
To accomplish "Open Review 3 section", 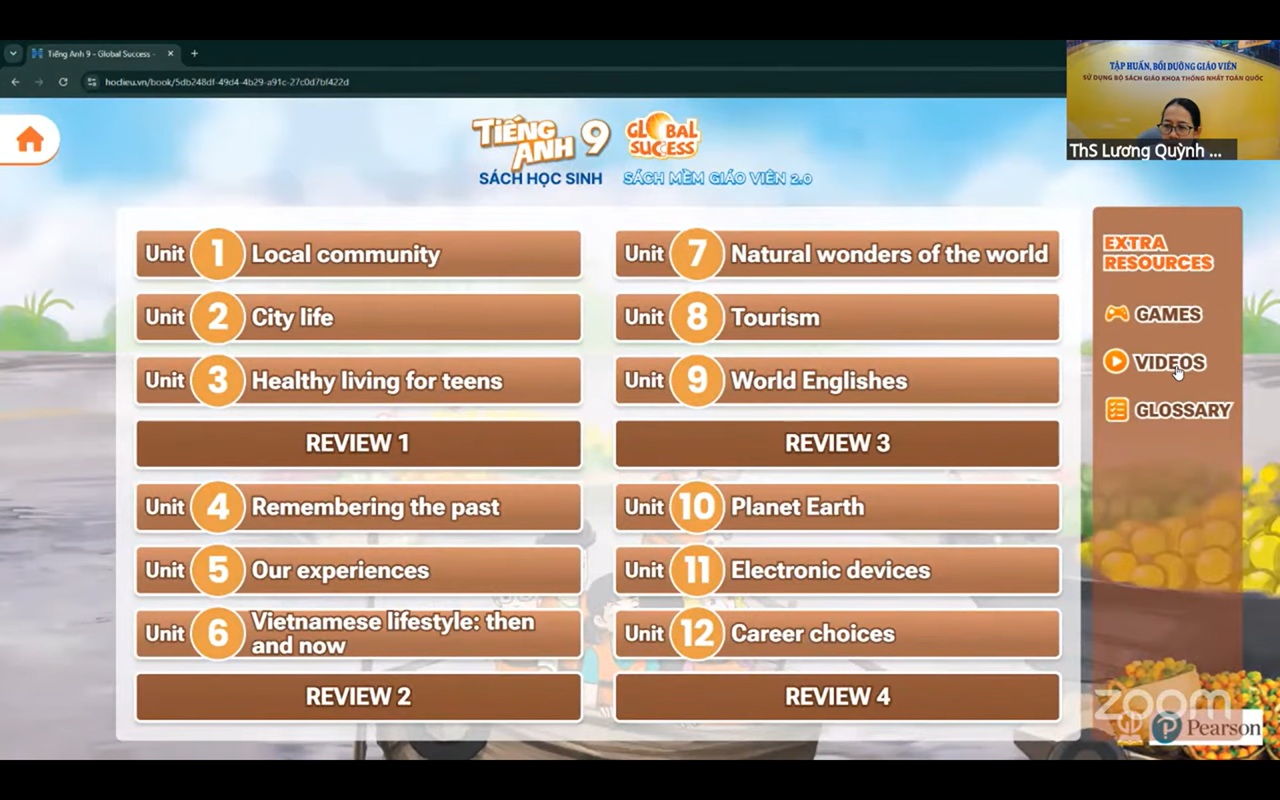I will 837,444.
